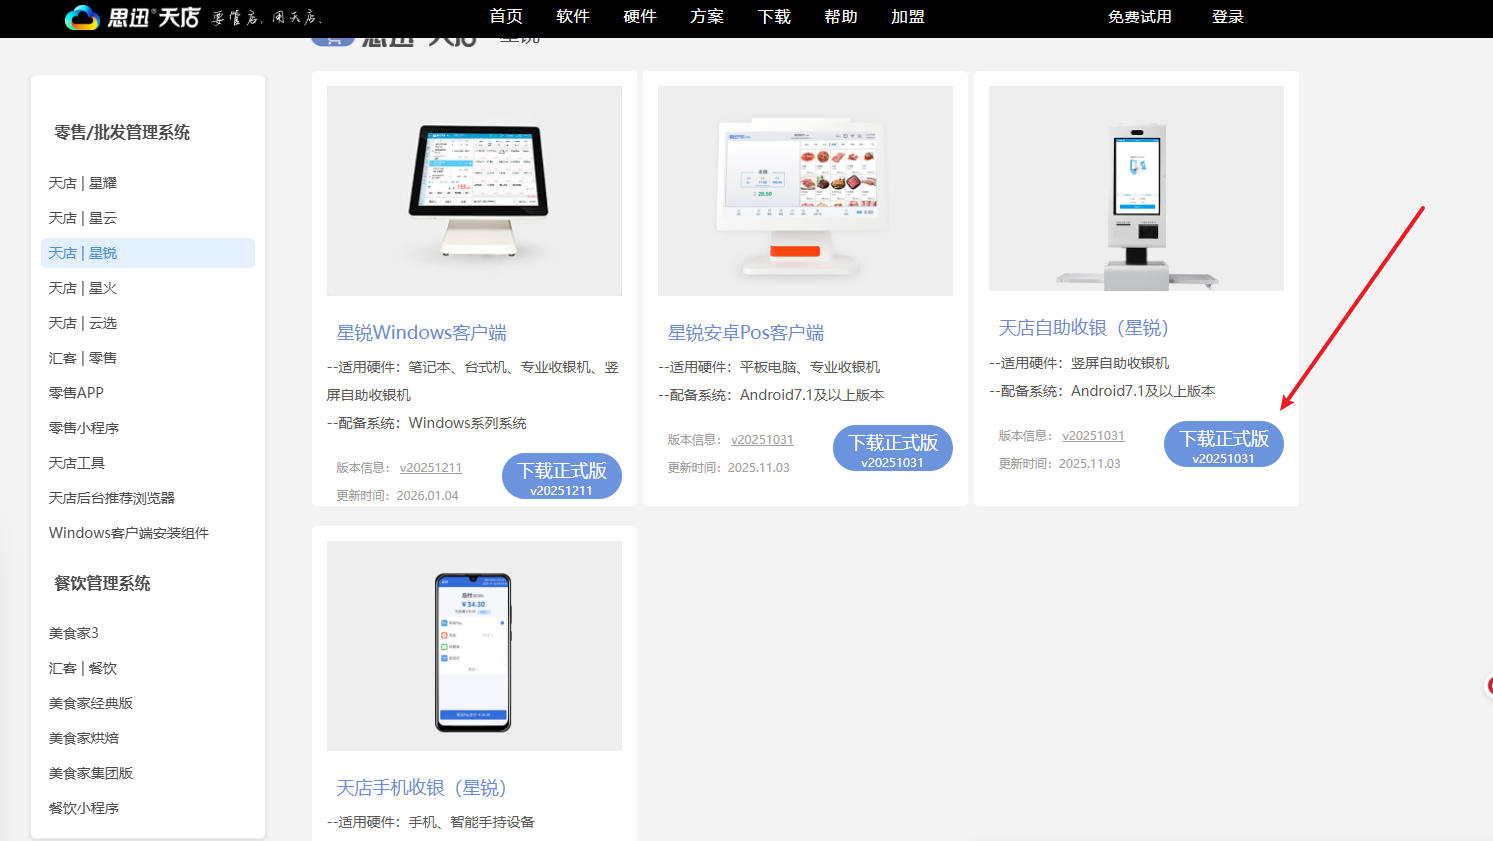Click the 免费试用 link
This screenshot has height=841, width=1493.
click(x=1139, y=17)
